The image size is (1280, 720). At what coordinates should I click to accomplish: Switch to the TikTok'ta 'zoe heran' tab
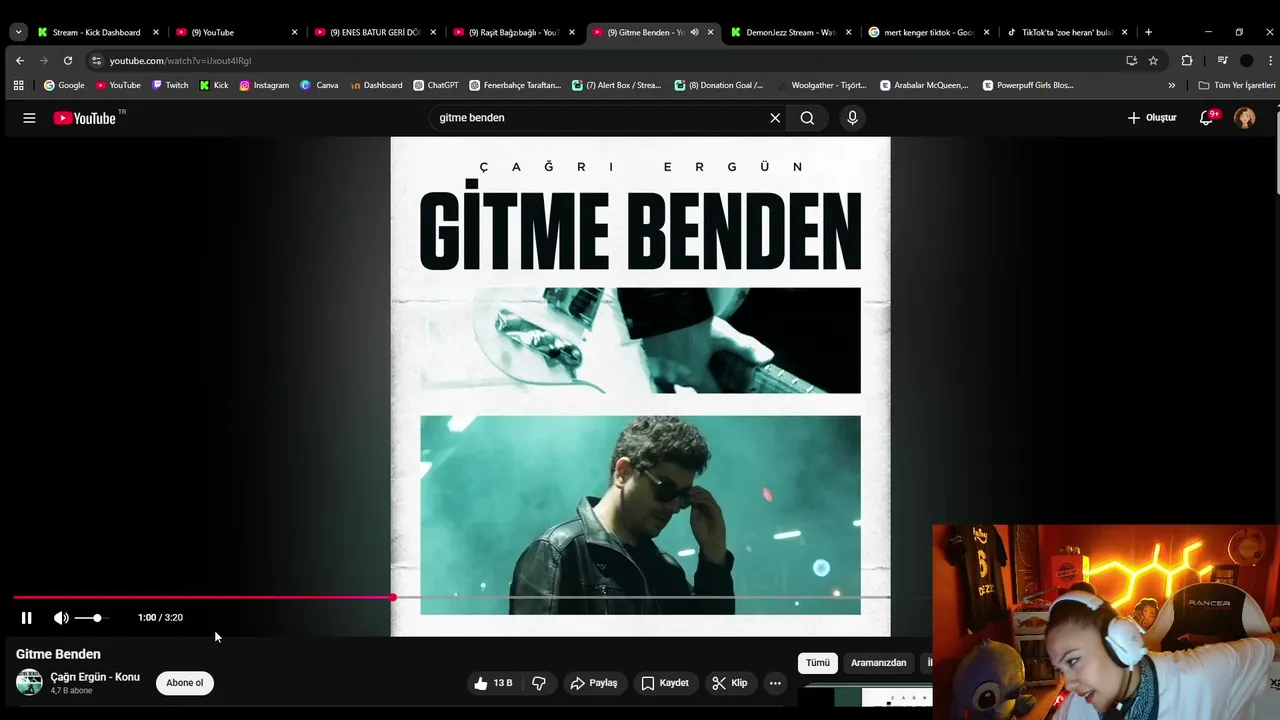(x=1066, y=32)
